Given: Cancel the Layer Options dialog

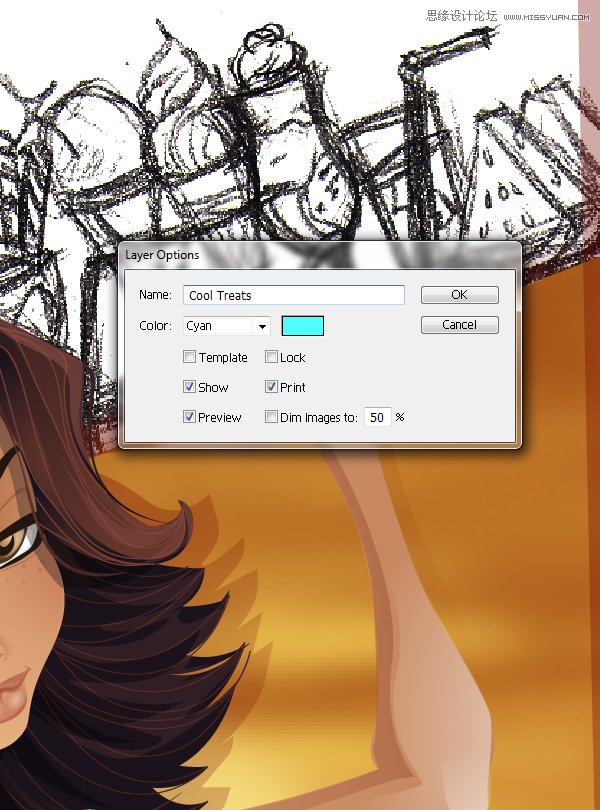Looking at the screenshot, I should (x=459, y=325).
